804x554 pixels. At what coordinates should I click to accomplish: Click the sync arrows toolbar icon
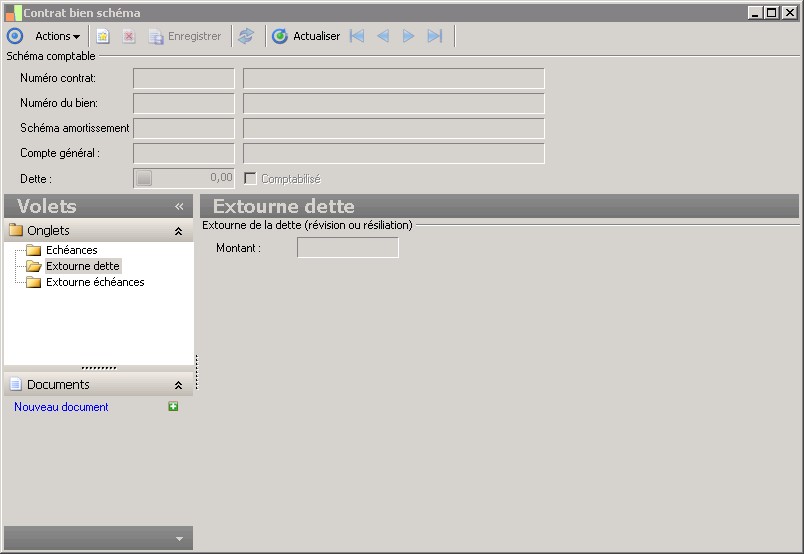(x=246, y=36)
